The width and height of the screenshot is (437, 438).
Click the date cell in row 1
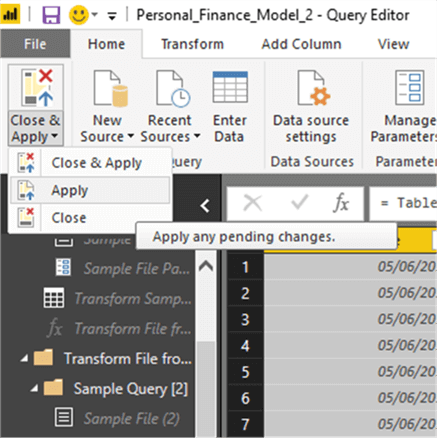click(350, 267)
